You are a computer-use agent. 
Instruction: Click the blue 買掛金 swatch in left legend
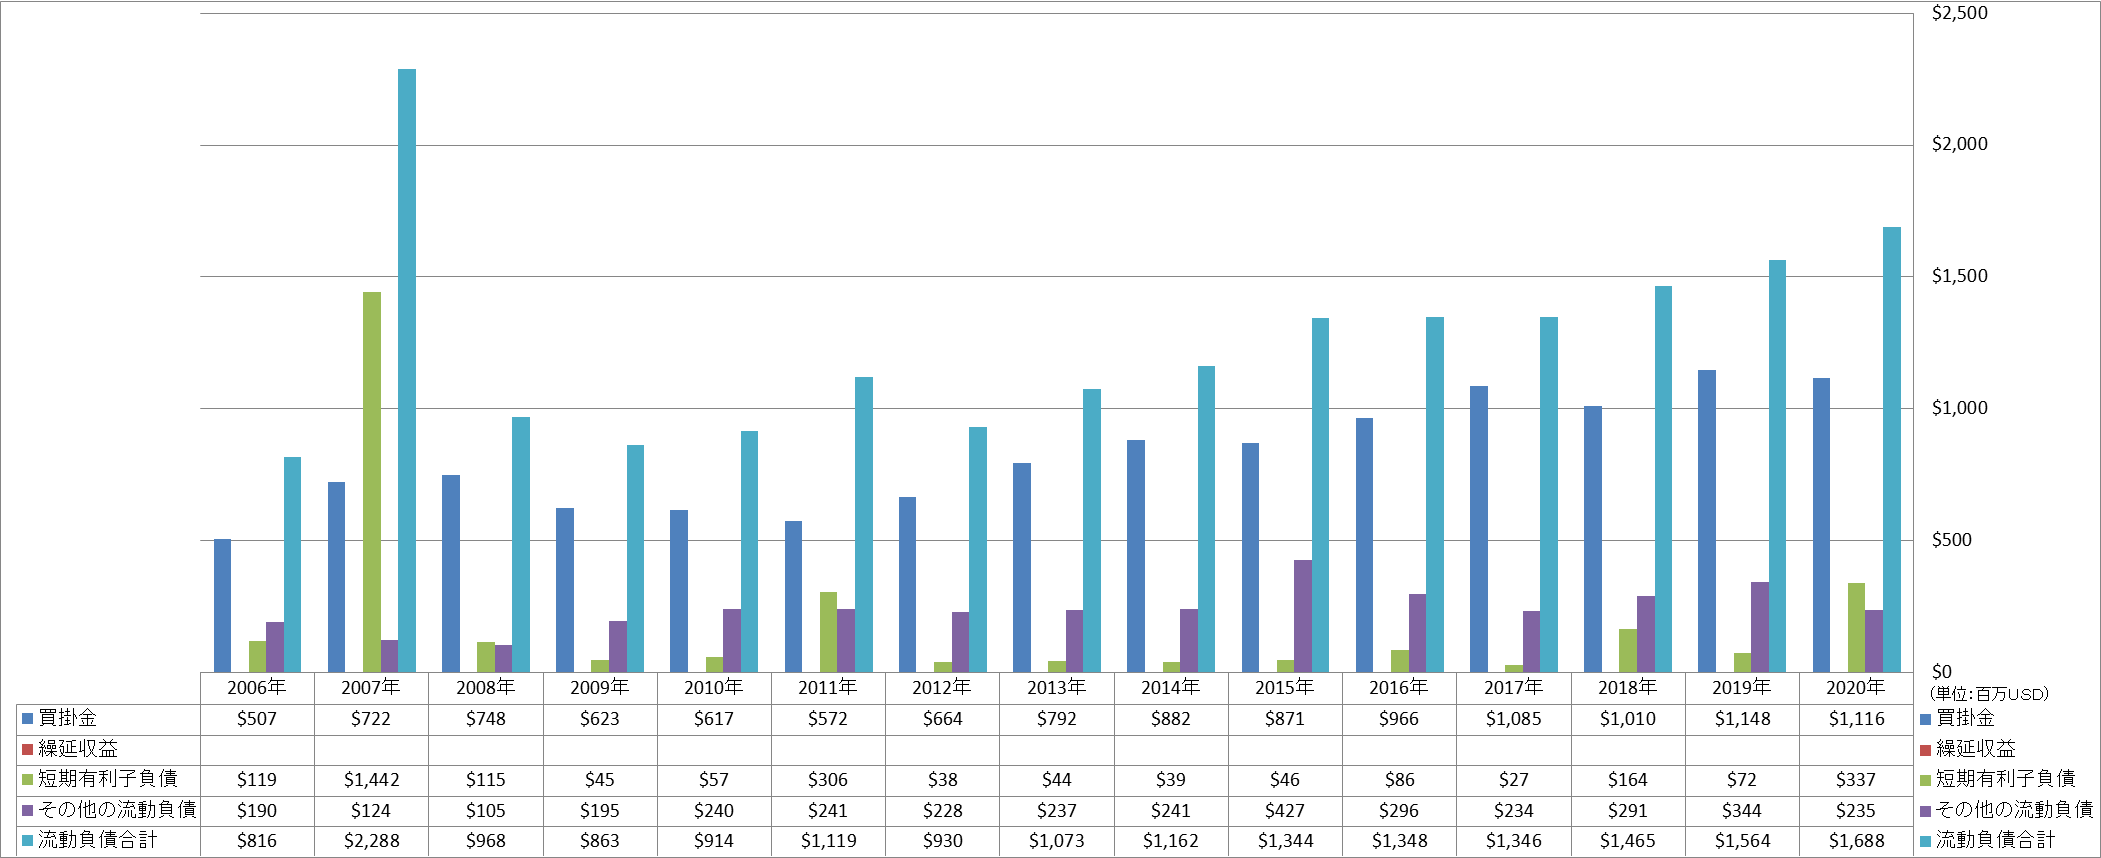[28, 718]
